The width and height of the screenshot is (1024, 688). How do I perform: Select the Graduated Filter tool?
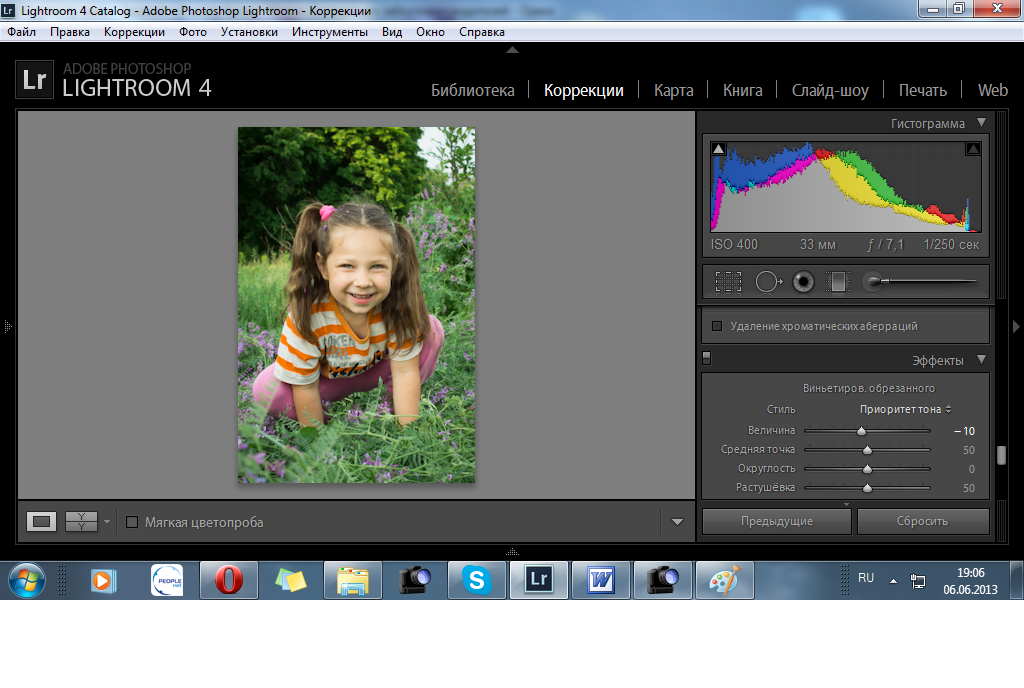[x=836, y=283]
